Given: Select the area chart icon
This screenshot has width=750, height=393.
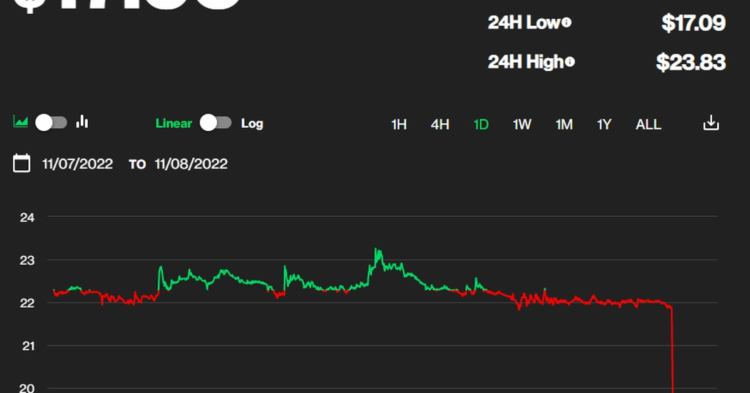Looking at the screenshot, I should coord(21,122).
